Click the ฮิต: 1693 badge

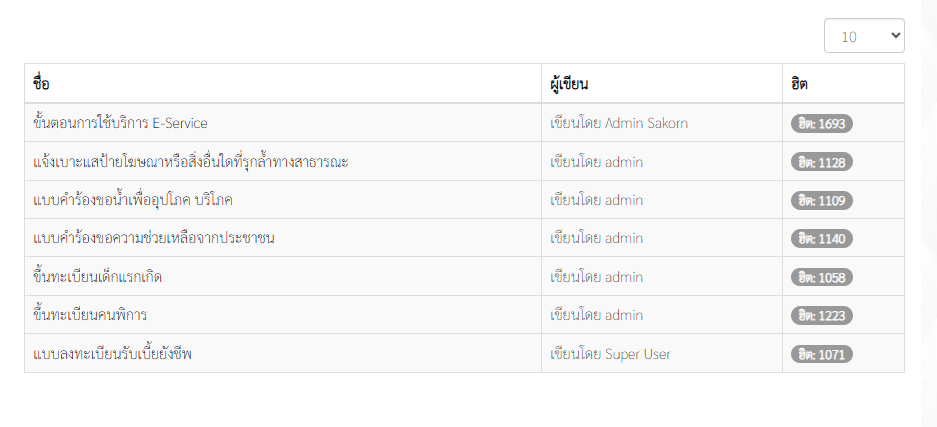click(822, 124)
